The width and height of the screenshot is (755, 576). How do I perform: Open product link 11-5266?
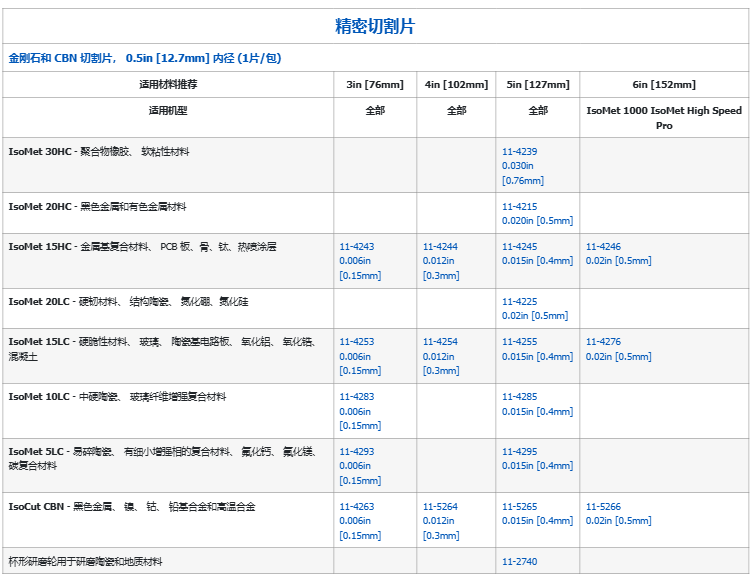[x=603, y=507]
